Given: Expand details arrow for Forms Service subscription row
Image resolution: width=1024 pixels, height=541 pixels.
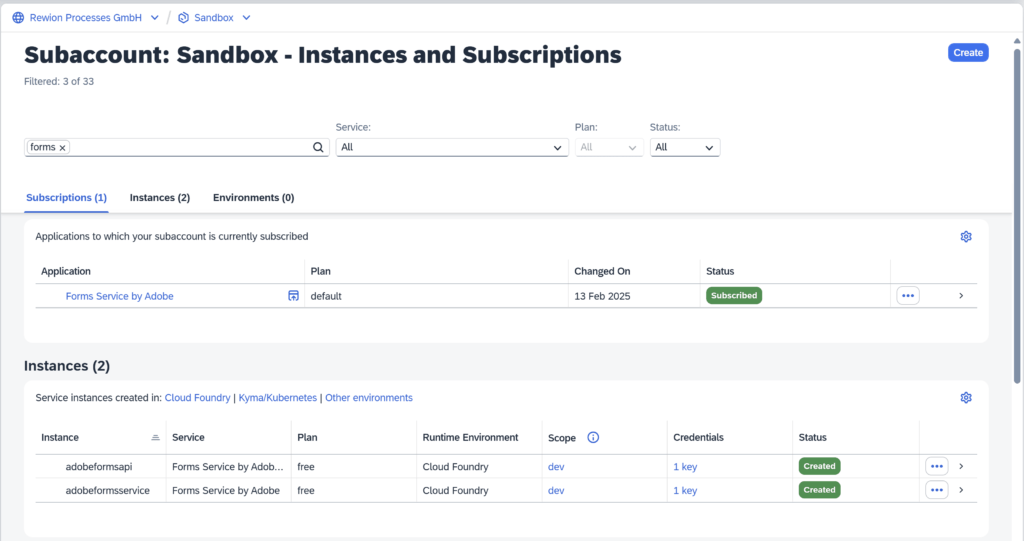Looking at the screenshot, I should point(961,296).
